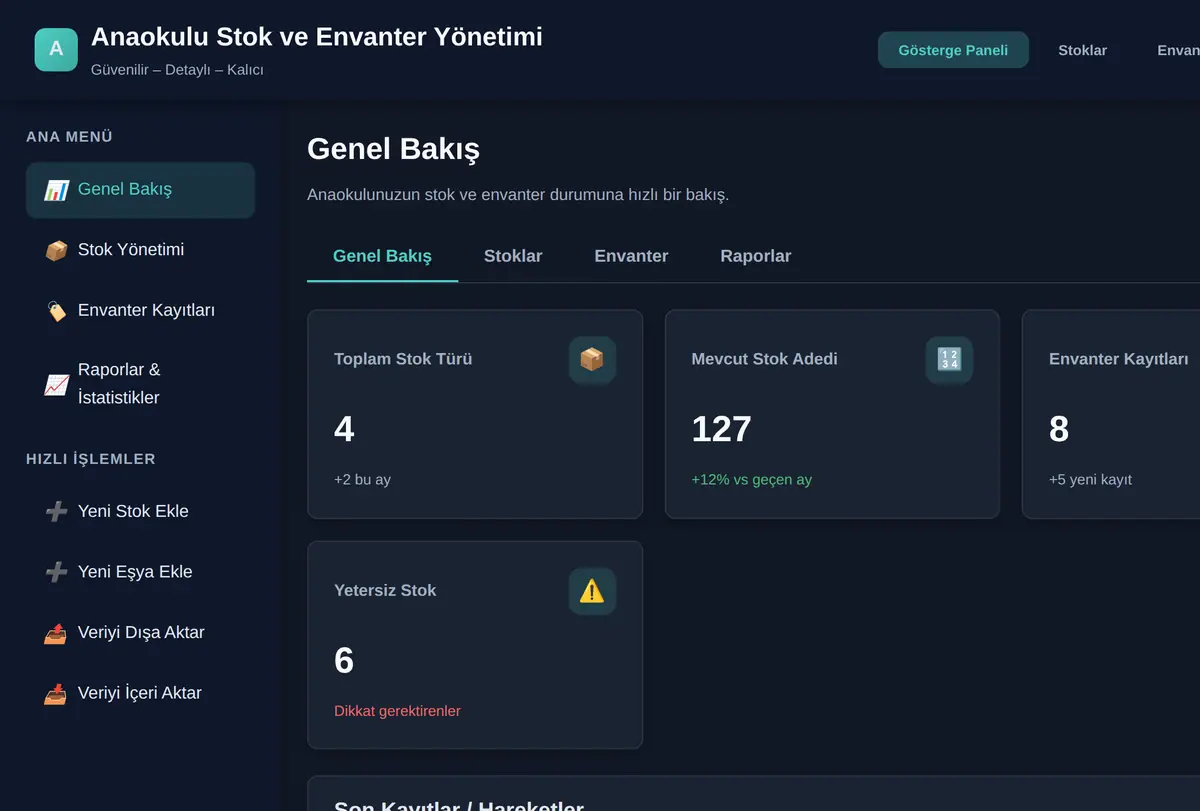This screenshot has height=811, width=1200.
Task: Select the Stok Yönetimi box icon
Action: [x=56, y=250]
